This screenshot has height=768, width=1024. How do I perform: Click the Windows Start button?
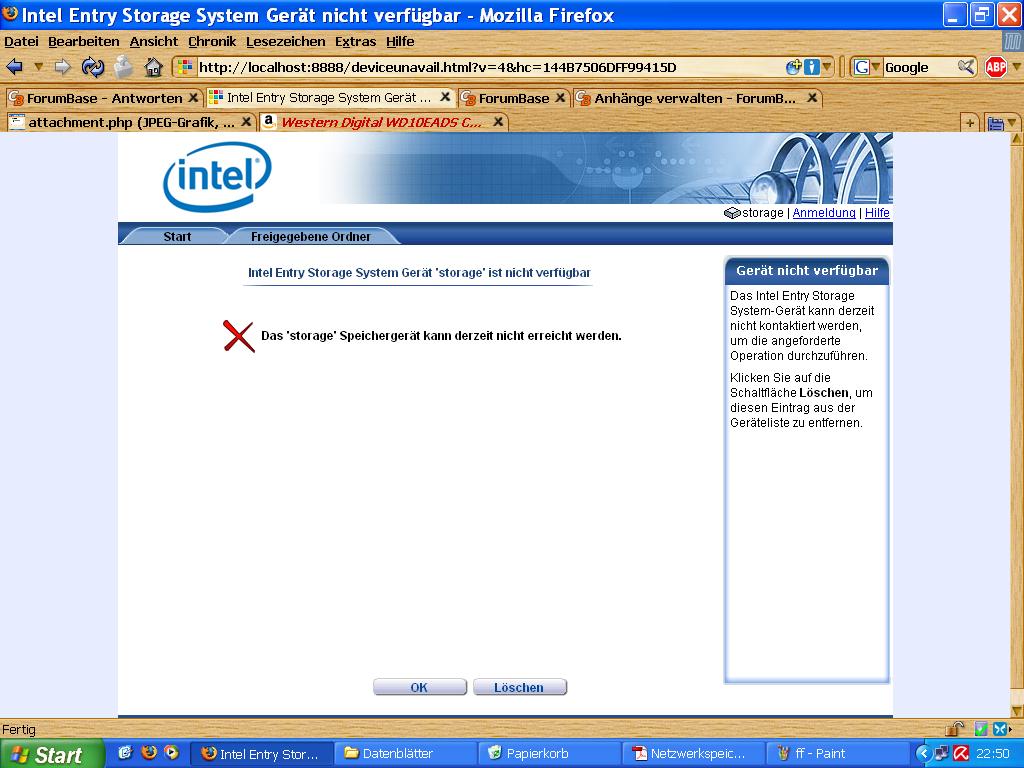point(51,754)
